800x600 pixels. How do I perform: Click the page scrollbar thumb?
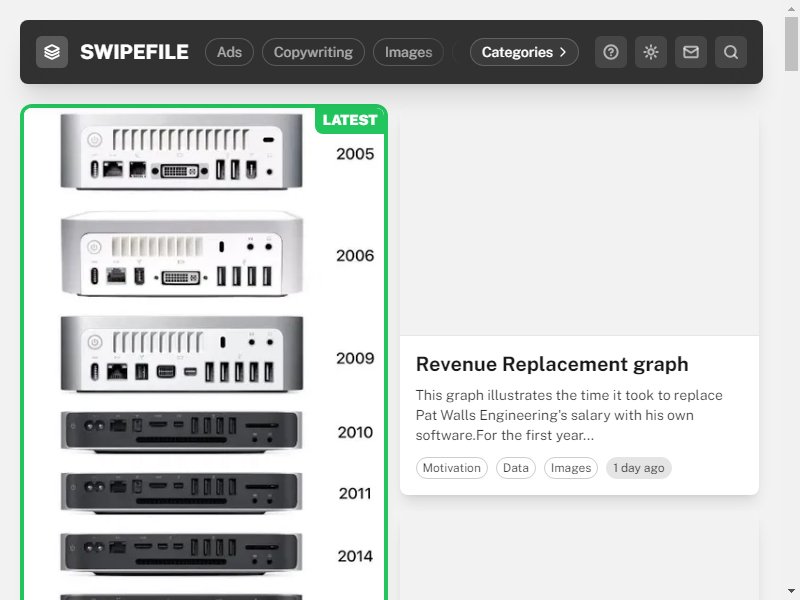(791, 43)
